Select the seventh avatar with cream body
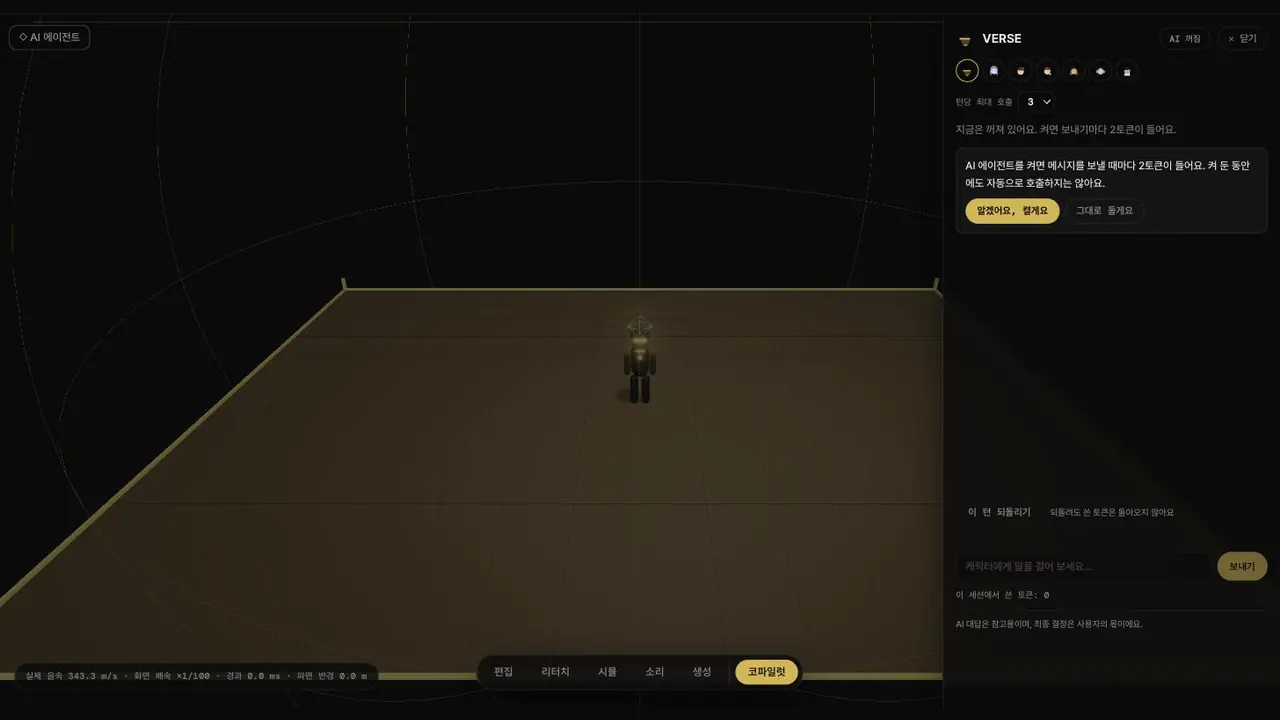 (x=1127, y=71)
